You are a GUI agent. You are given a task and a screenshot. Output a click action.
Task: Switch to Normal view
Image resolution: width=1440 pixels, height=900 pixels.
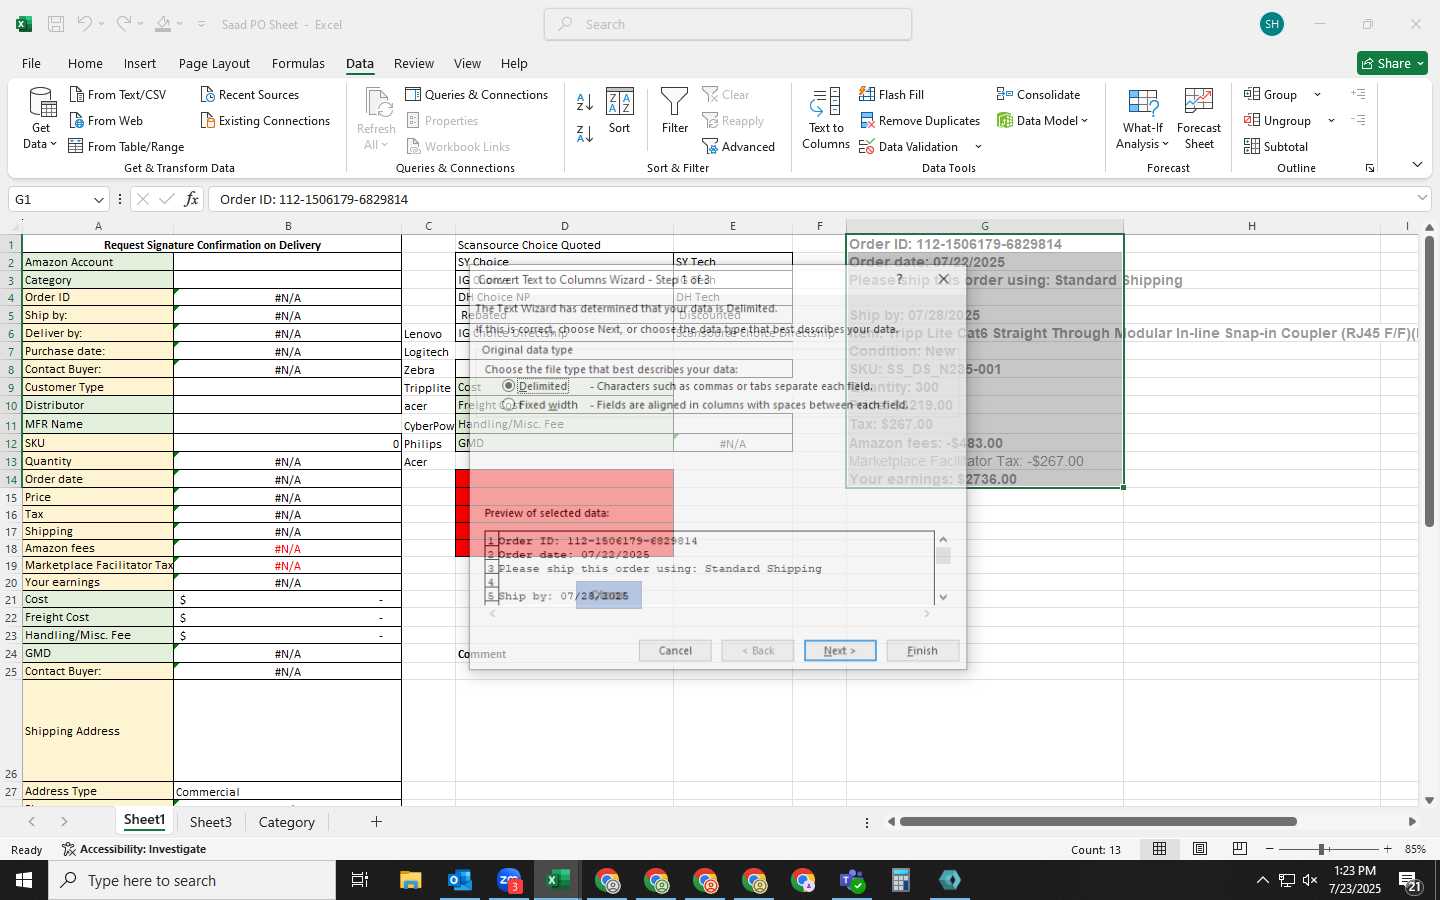pos(1160,849)
